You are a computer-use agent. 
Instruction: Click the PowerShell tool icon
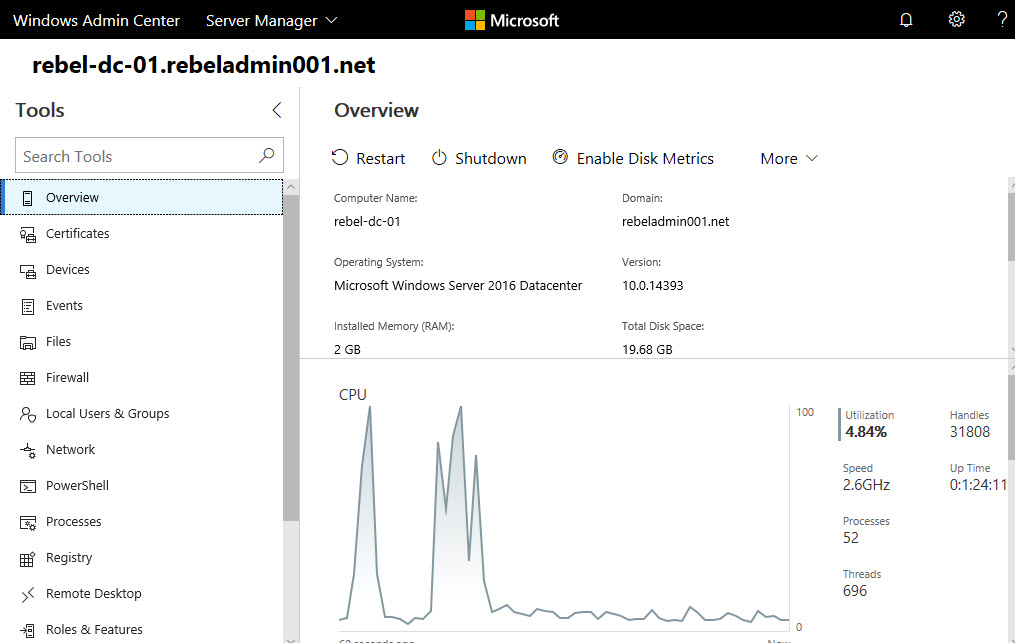[x=27, y=486]
